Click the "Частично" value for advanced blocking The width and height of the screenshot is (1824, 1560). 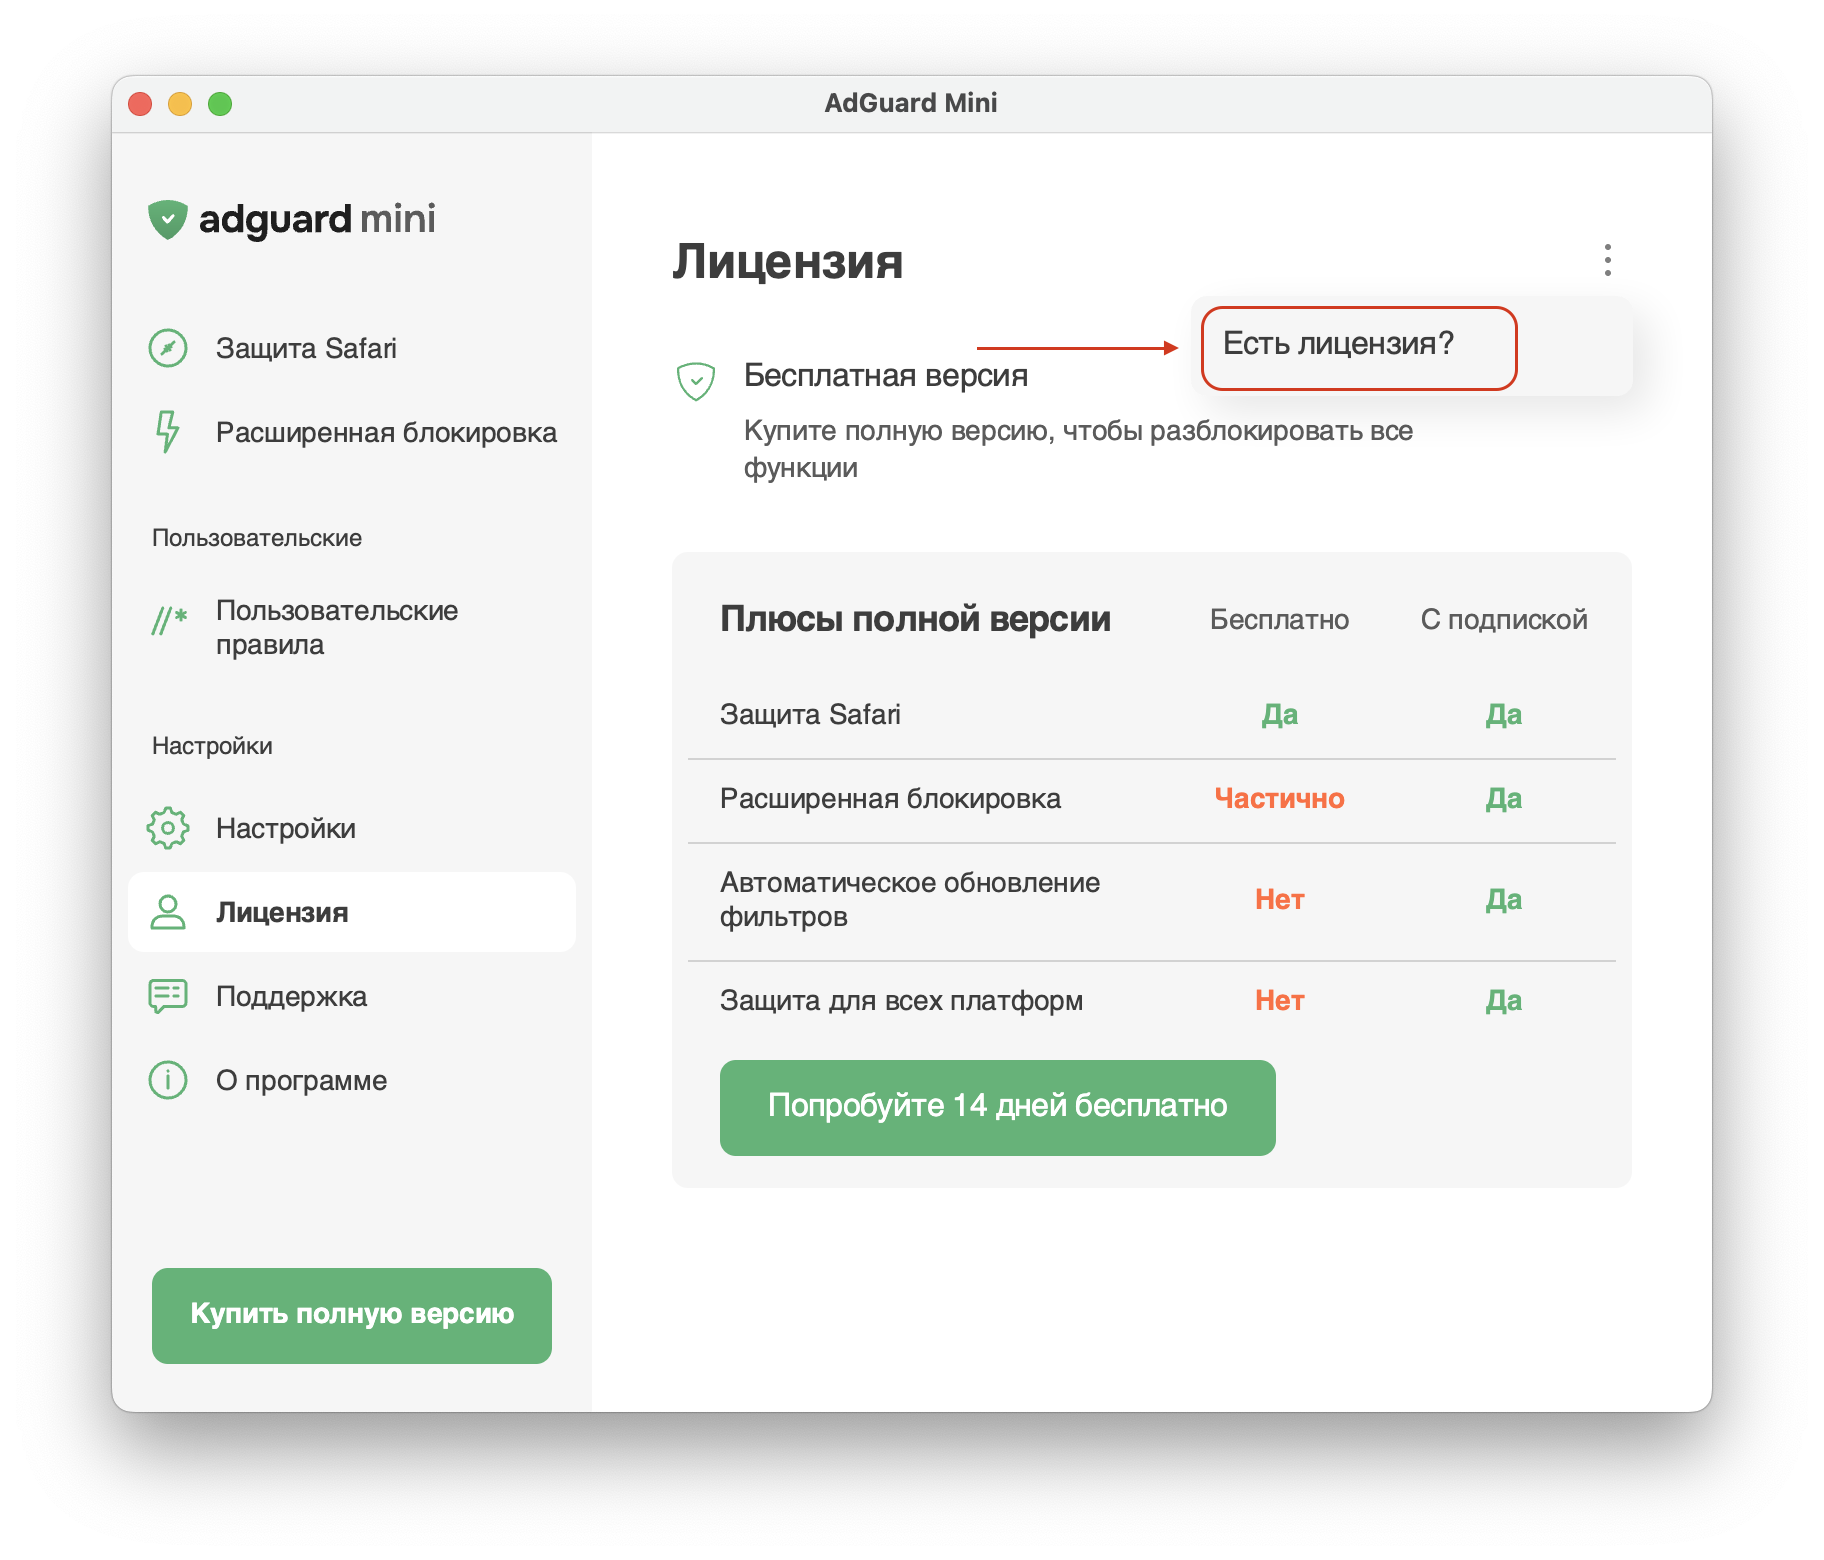click(x=1279, y=799)
